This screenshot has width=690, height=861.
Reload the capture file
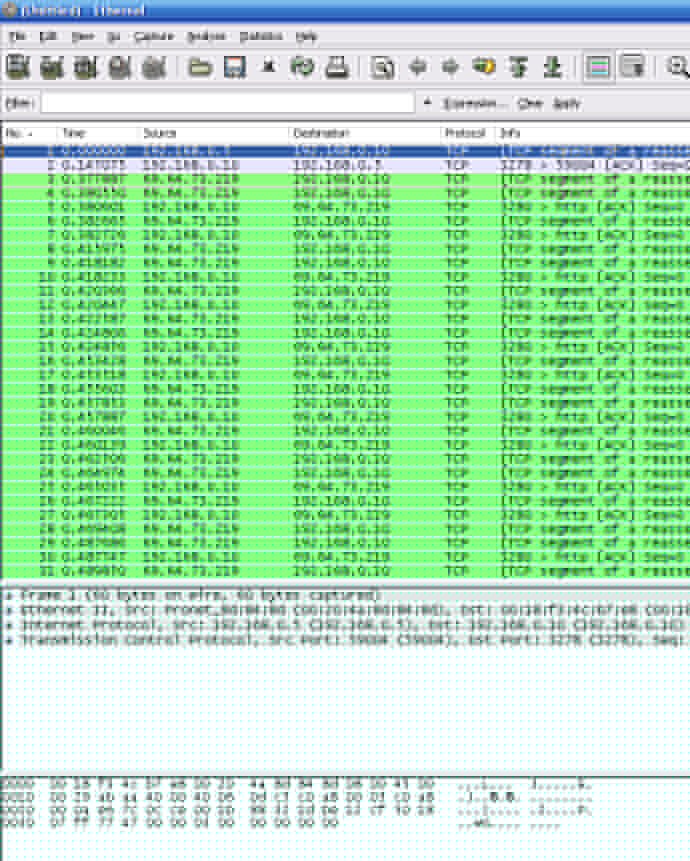tap(302, 67)
